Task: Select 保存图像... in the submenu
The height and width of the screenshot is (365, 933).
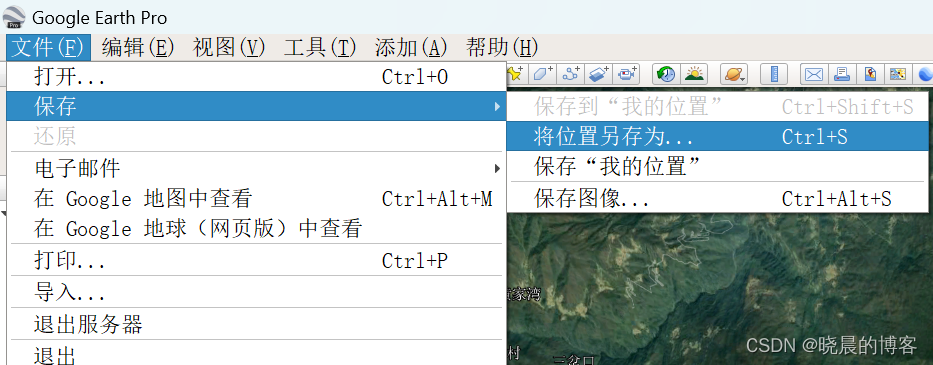Action: coord(718,198)
